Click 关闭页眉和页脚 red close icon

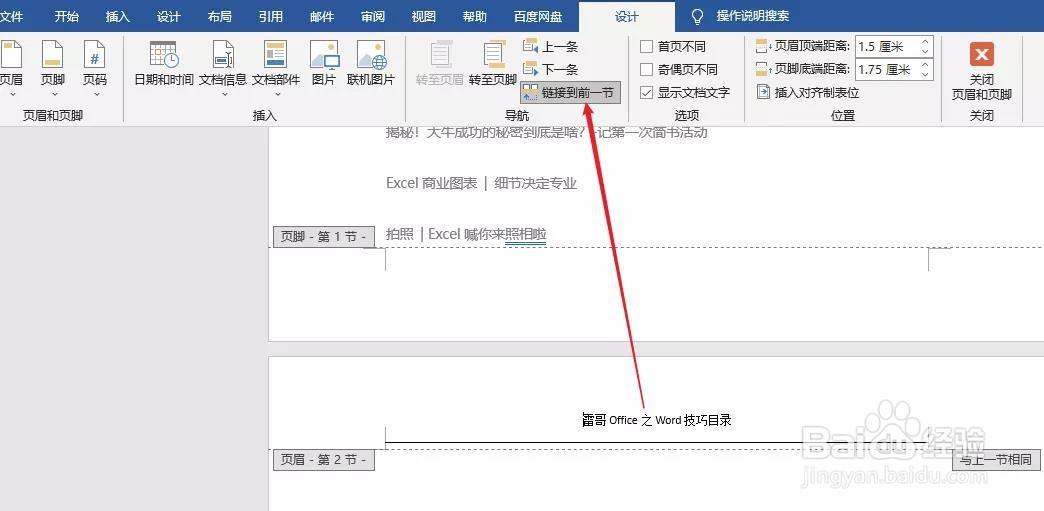click(x=981, y=54)
